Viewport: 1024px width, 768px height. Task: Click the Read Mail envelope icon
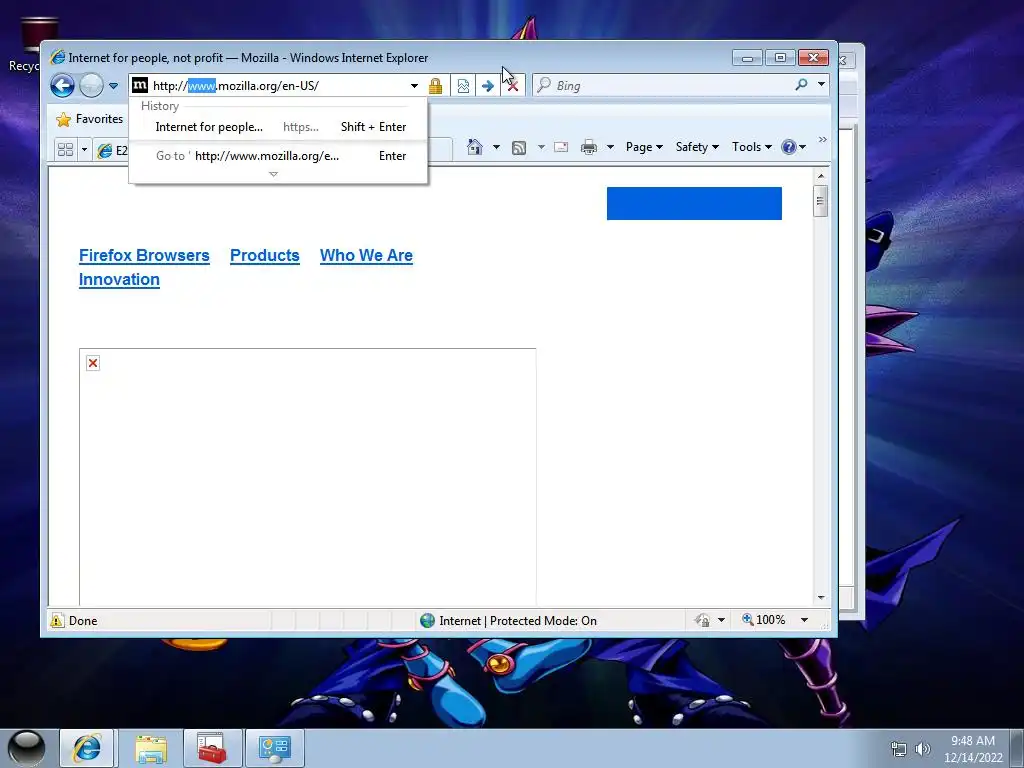coord(561,147)
